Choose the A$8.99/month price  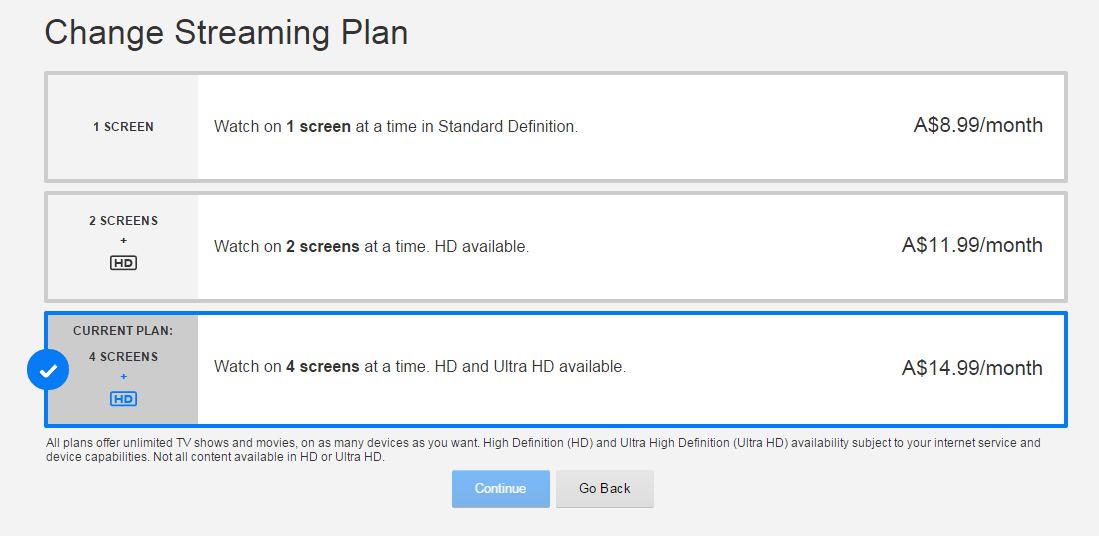pyautogui.click(x=977, y=126)
